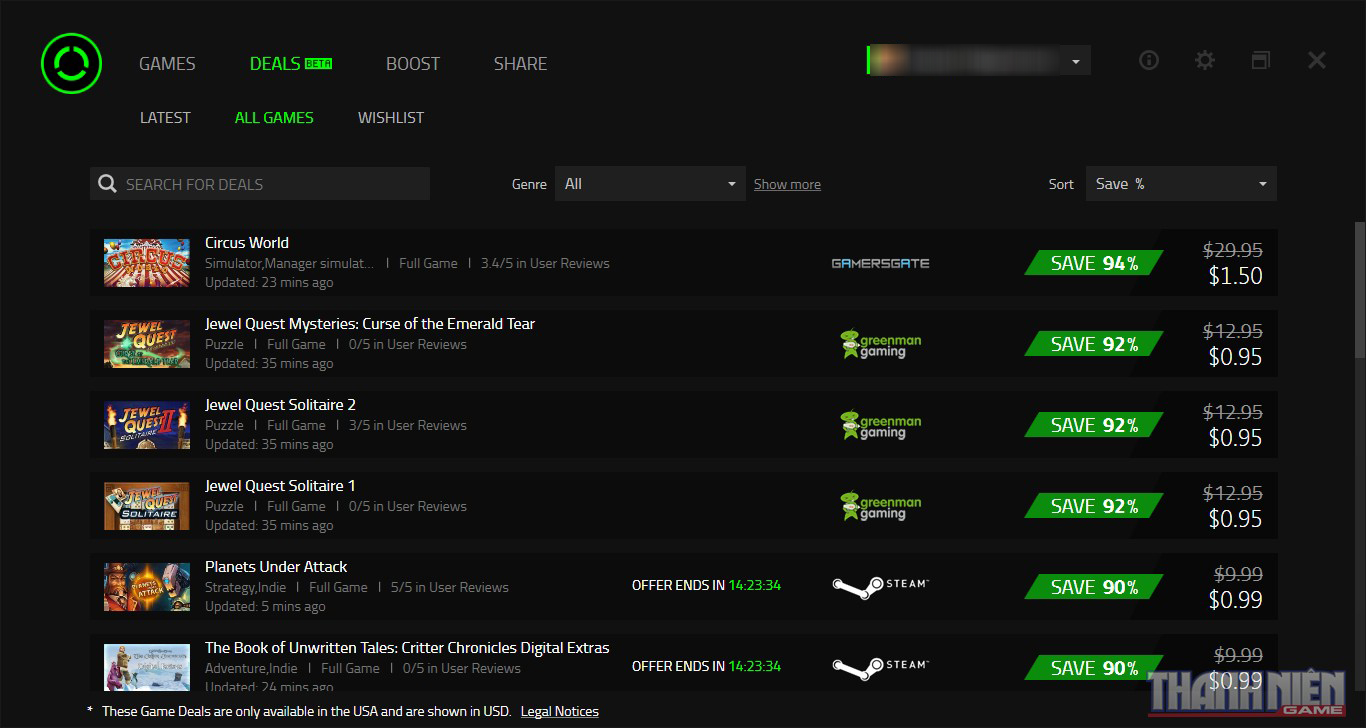Select the ALL GAMES sub-tab
Screen dimensions: 1366x728
coord(274,117)
